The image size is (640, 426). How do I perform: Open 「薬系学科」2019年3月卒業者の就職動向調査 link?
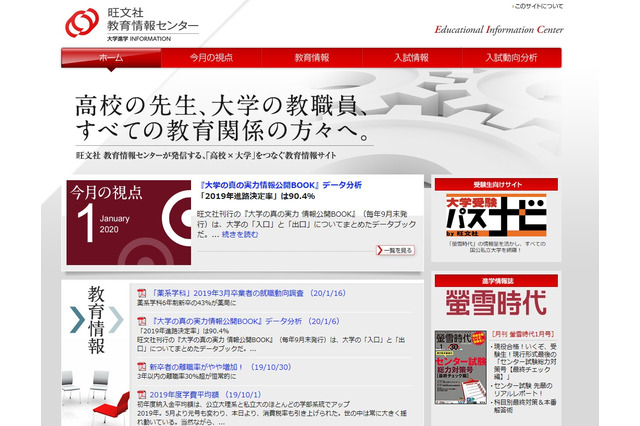(248, 293)
